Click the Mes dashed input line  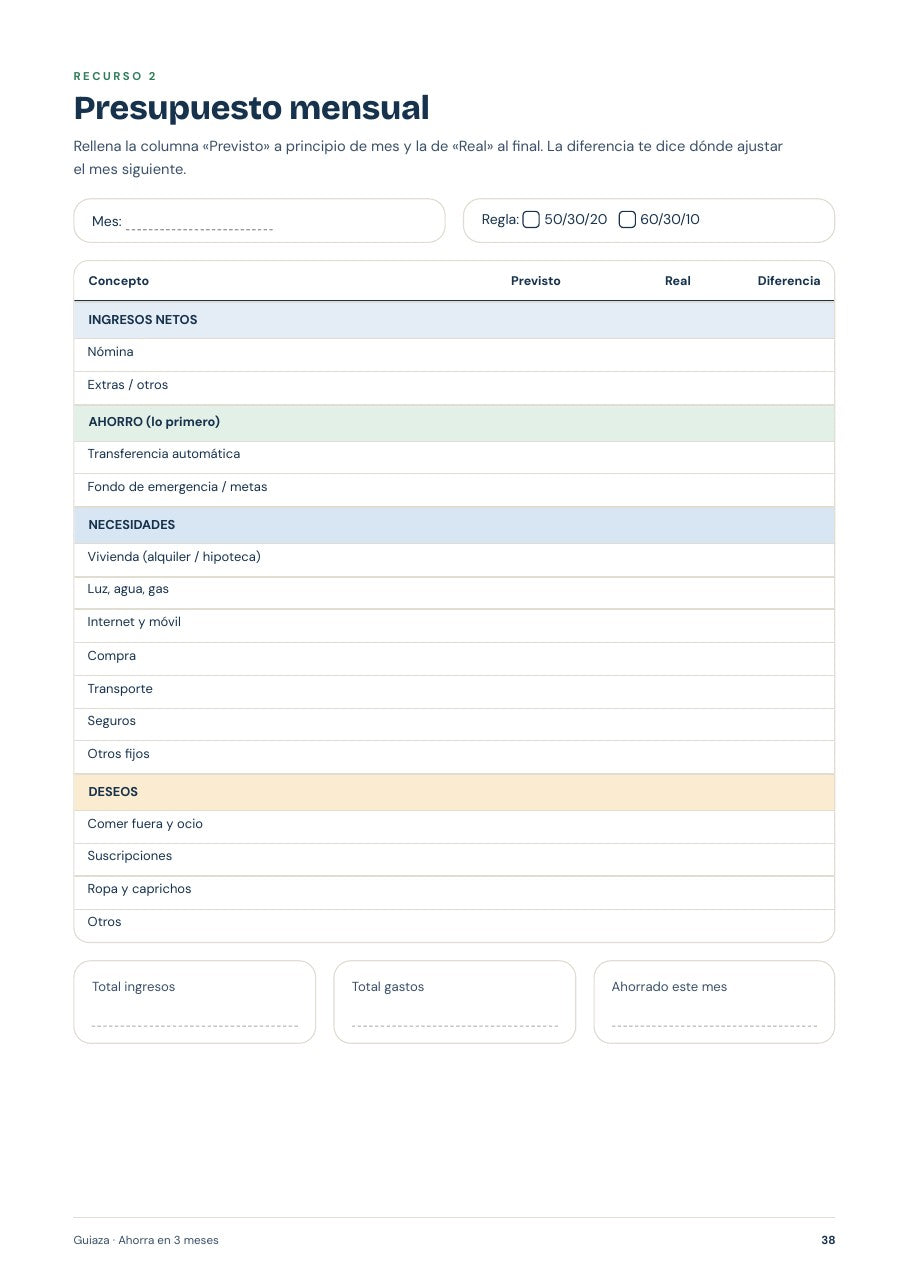click(x=200, y=230)
